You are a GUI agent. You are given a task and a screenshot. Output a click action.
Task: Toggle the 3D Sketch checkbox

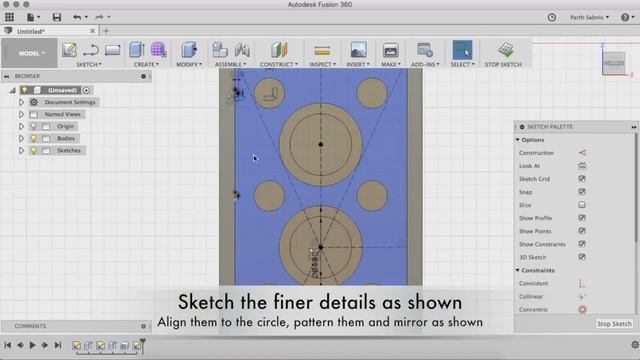click(x=582, y=257)
